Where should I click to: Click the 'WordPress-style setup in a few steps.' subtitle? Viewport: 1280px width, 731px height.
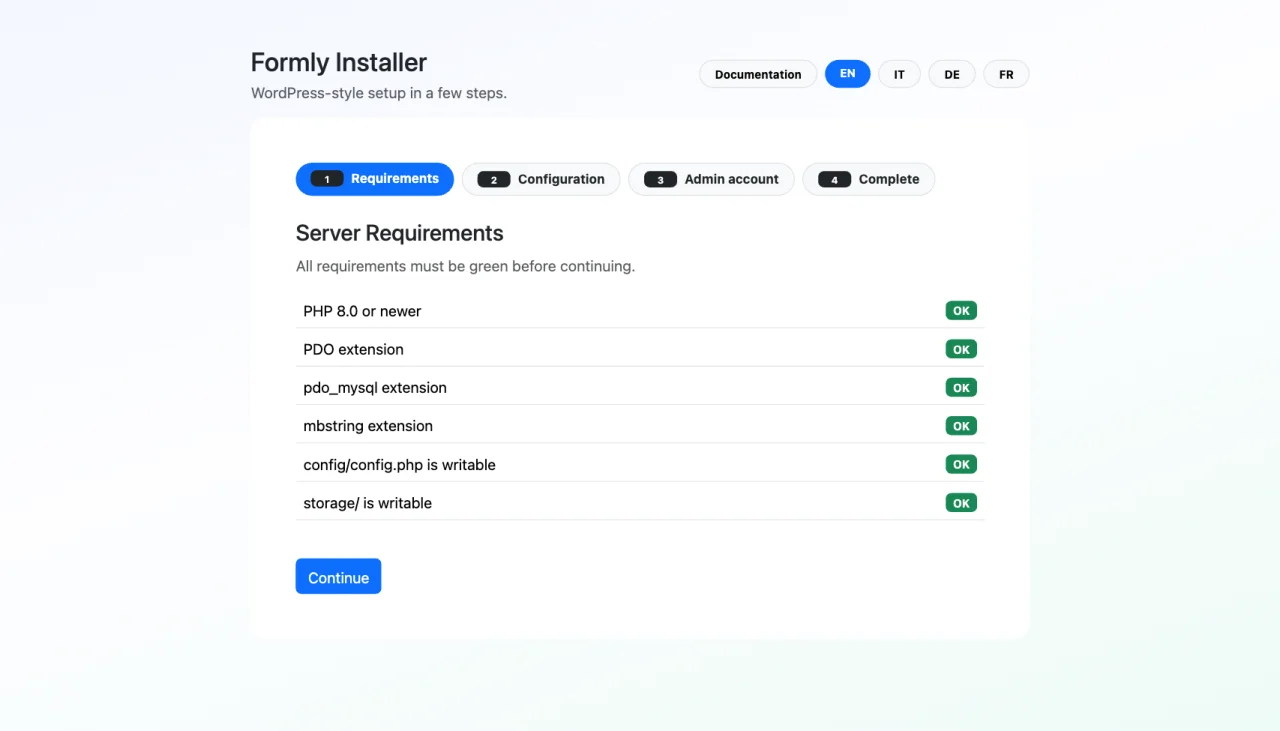[x=378, y=93]
